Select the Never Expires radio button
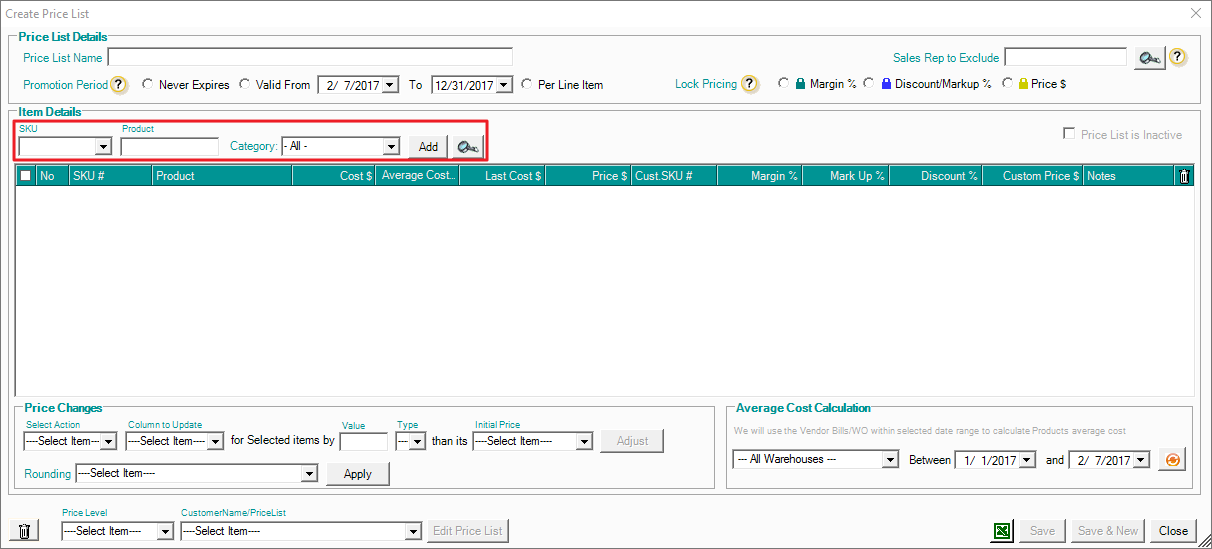 coord(148,85)
